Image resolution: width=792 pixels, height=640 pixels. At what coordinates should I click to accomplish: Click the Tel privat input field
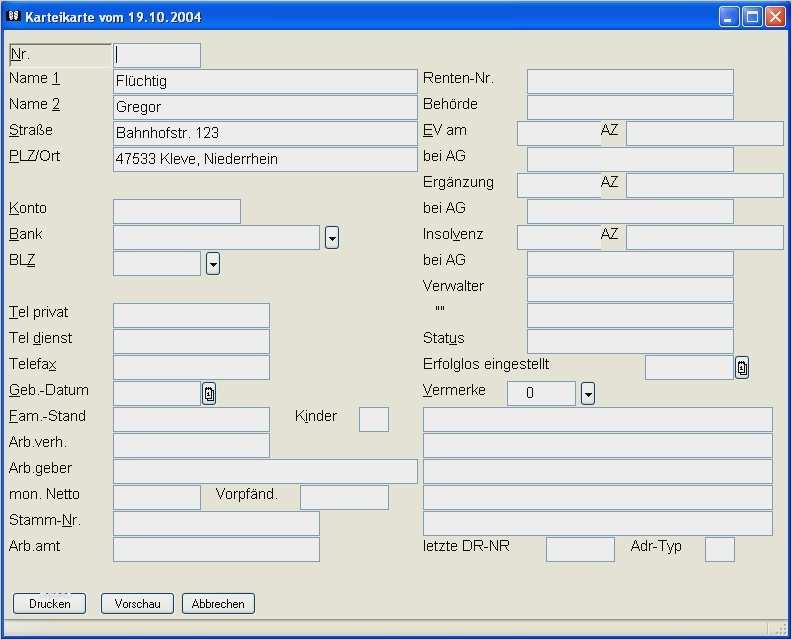[x=191, y=315]
